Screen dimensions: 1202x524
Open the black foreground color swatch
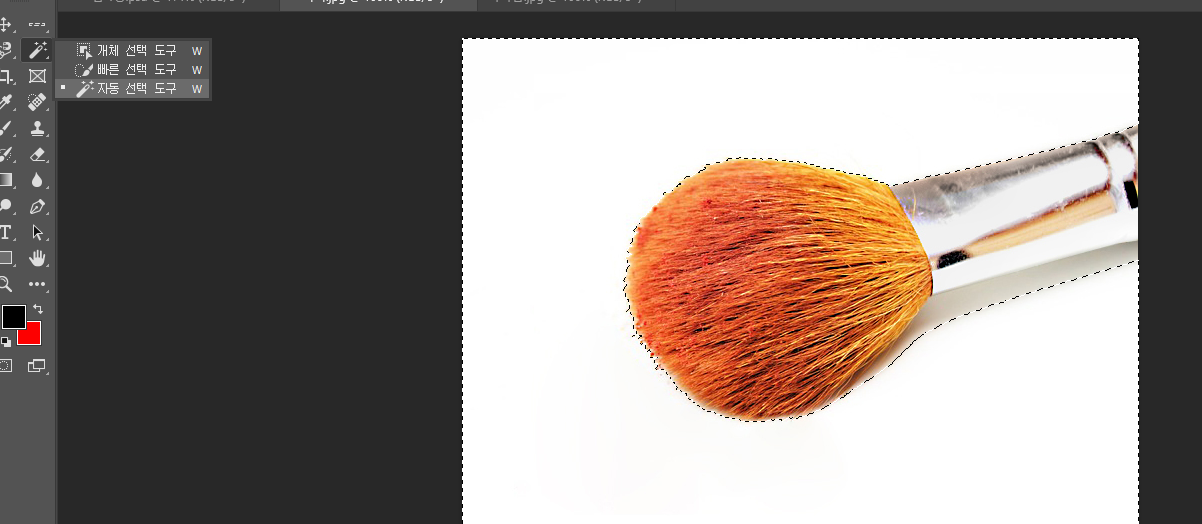(13, 317)
